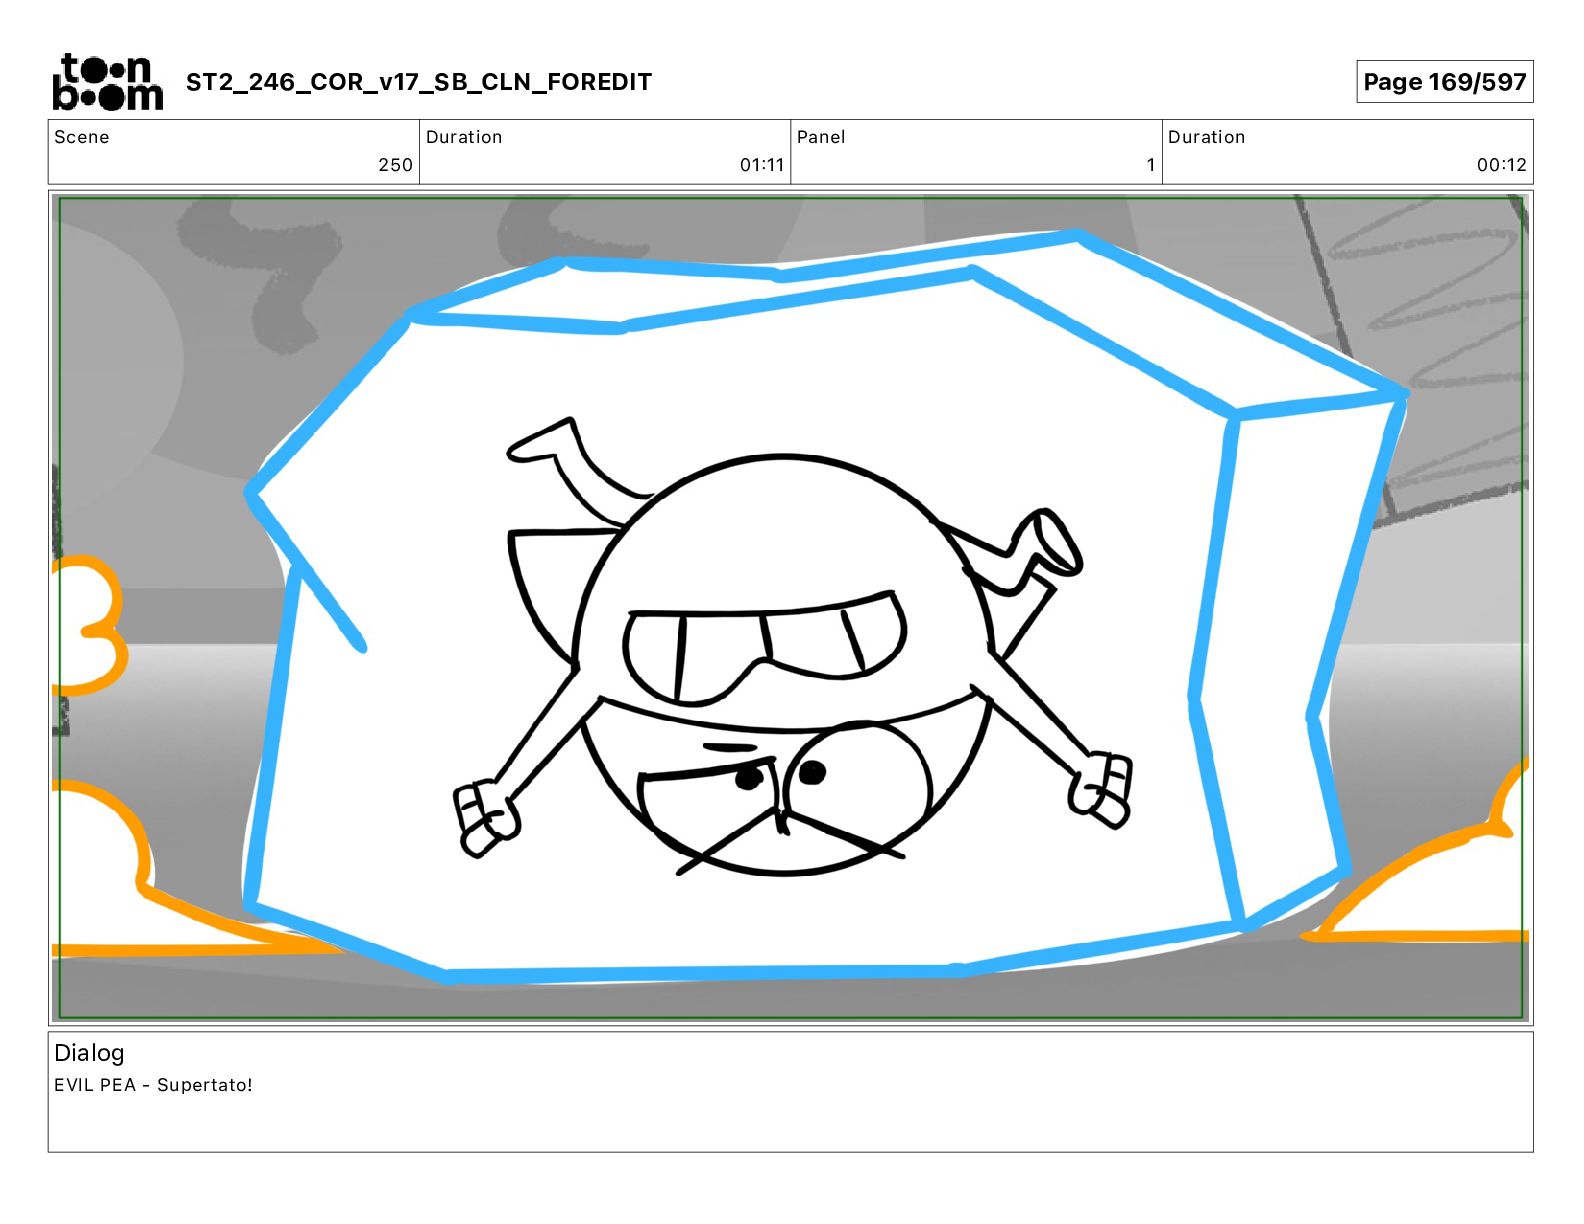This screenshot has height=1224, width=1584.
Task: Click the Panel label
Action: 821,137
